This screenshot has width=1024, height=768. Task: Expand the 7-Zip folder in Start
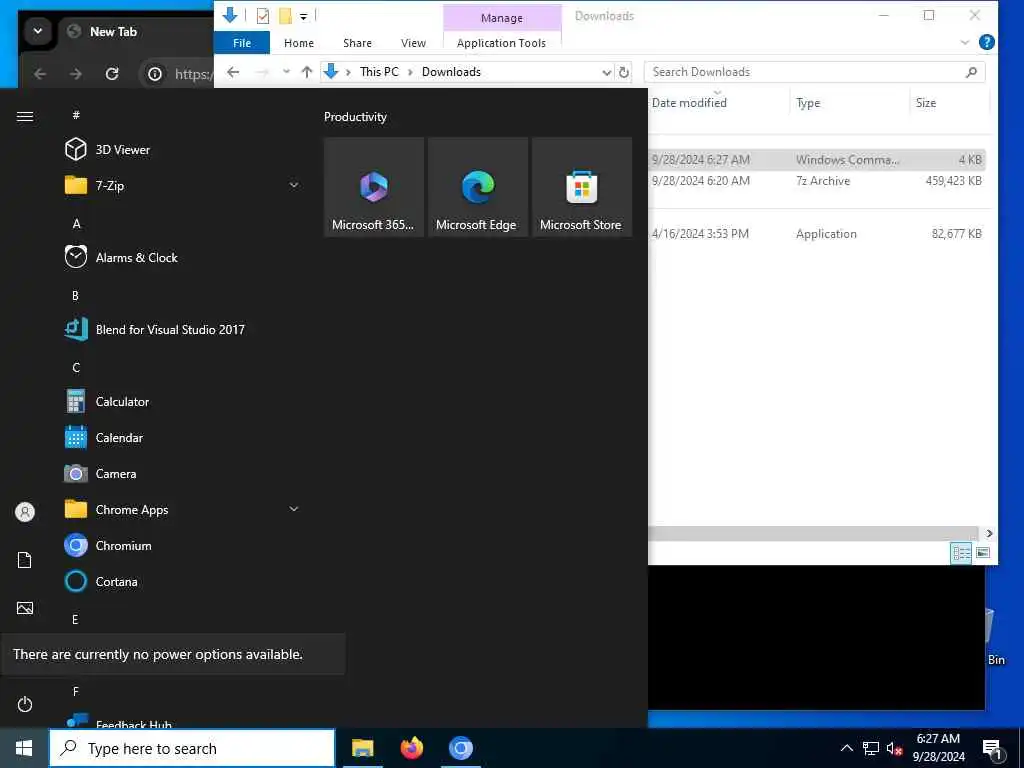tap(294, 185)
